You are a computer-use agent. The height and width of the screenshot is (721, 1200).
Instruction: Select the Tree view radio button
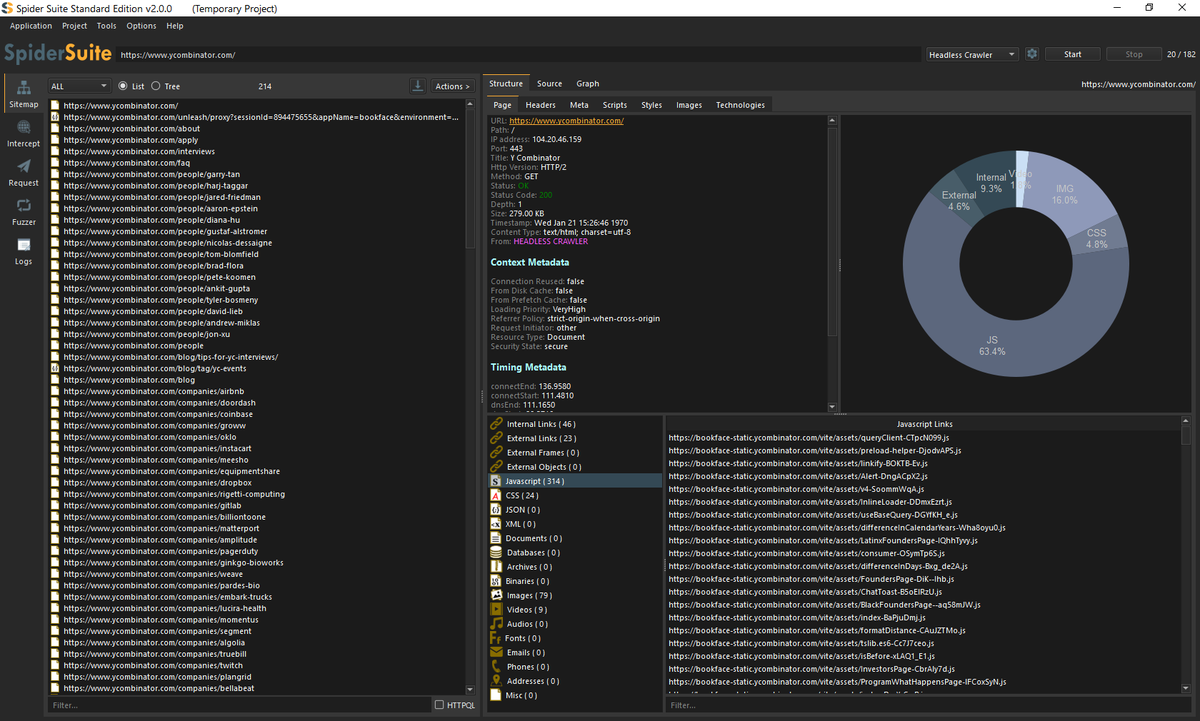coord(156,86)
